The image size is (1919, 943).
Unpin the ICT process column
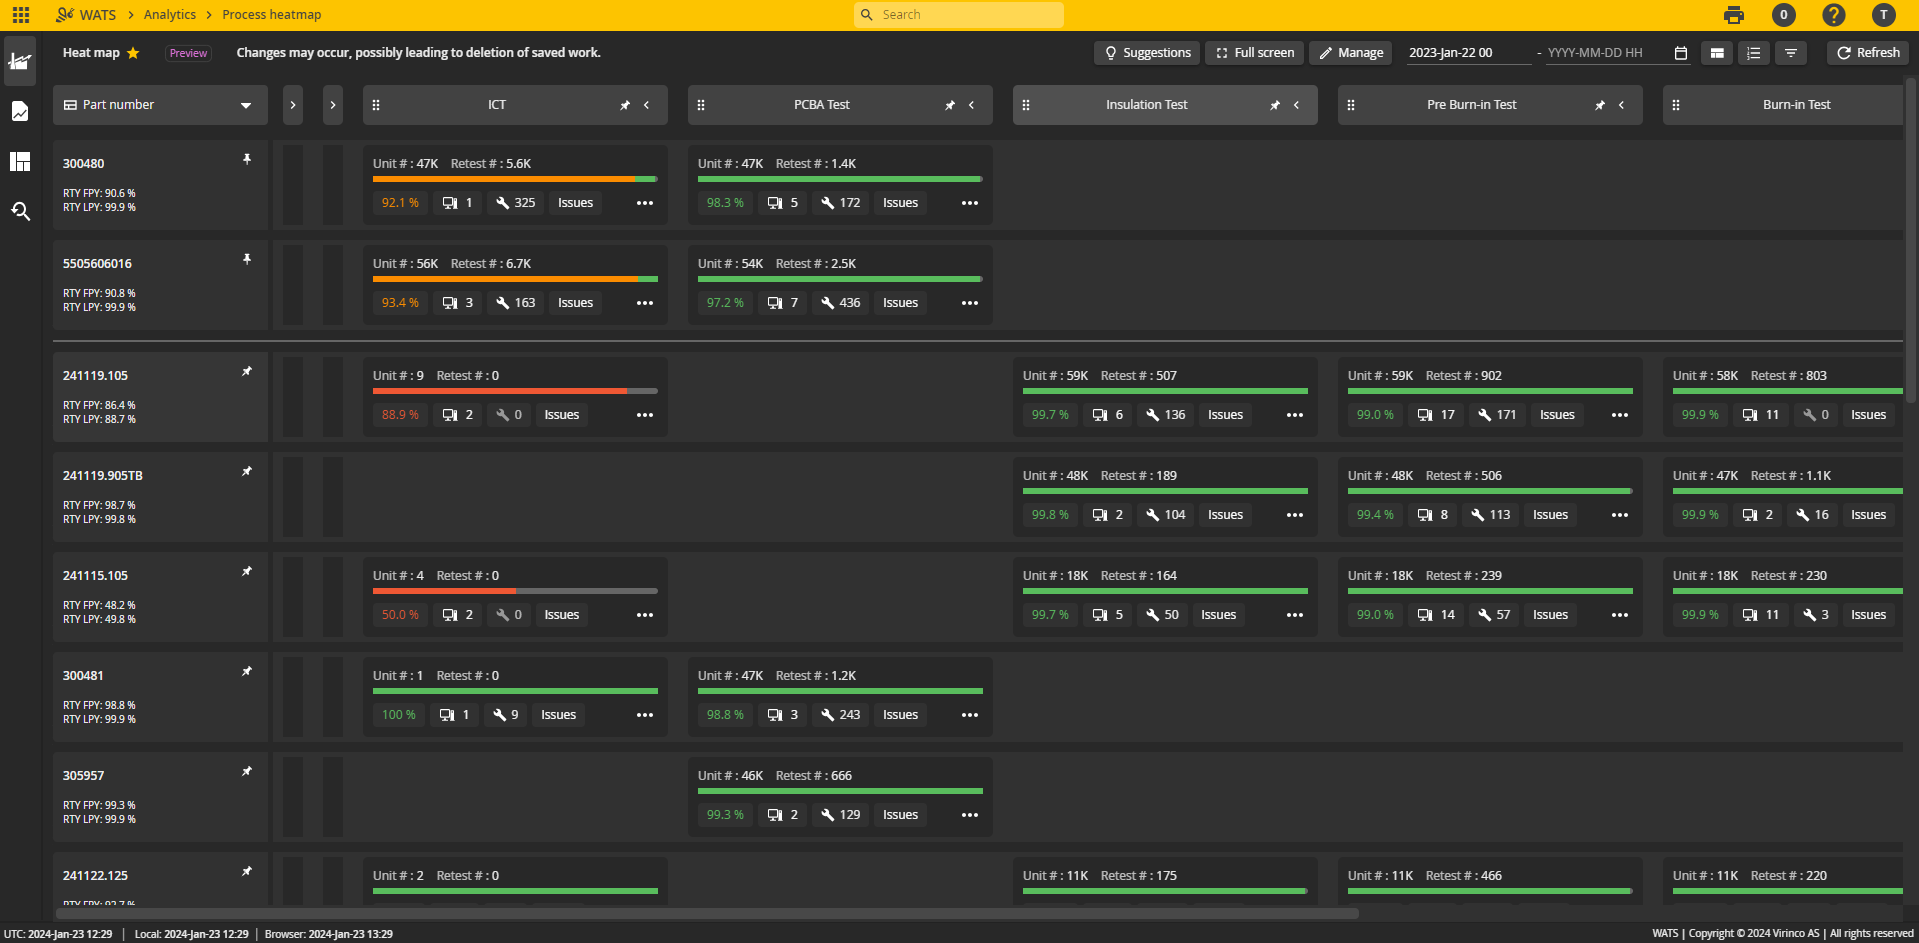tap(624, 104)
